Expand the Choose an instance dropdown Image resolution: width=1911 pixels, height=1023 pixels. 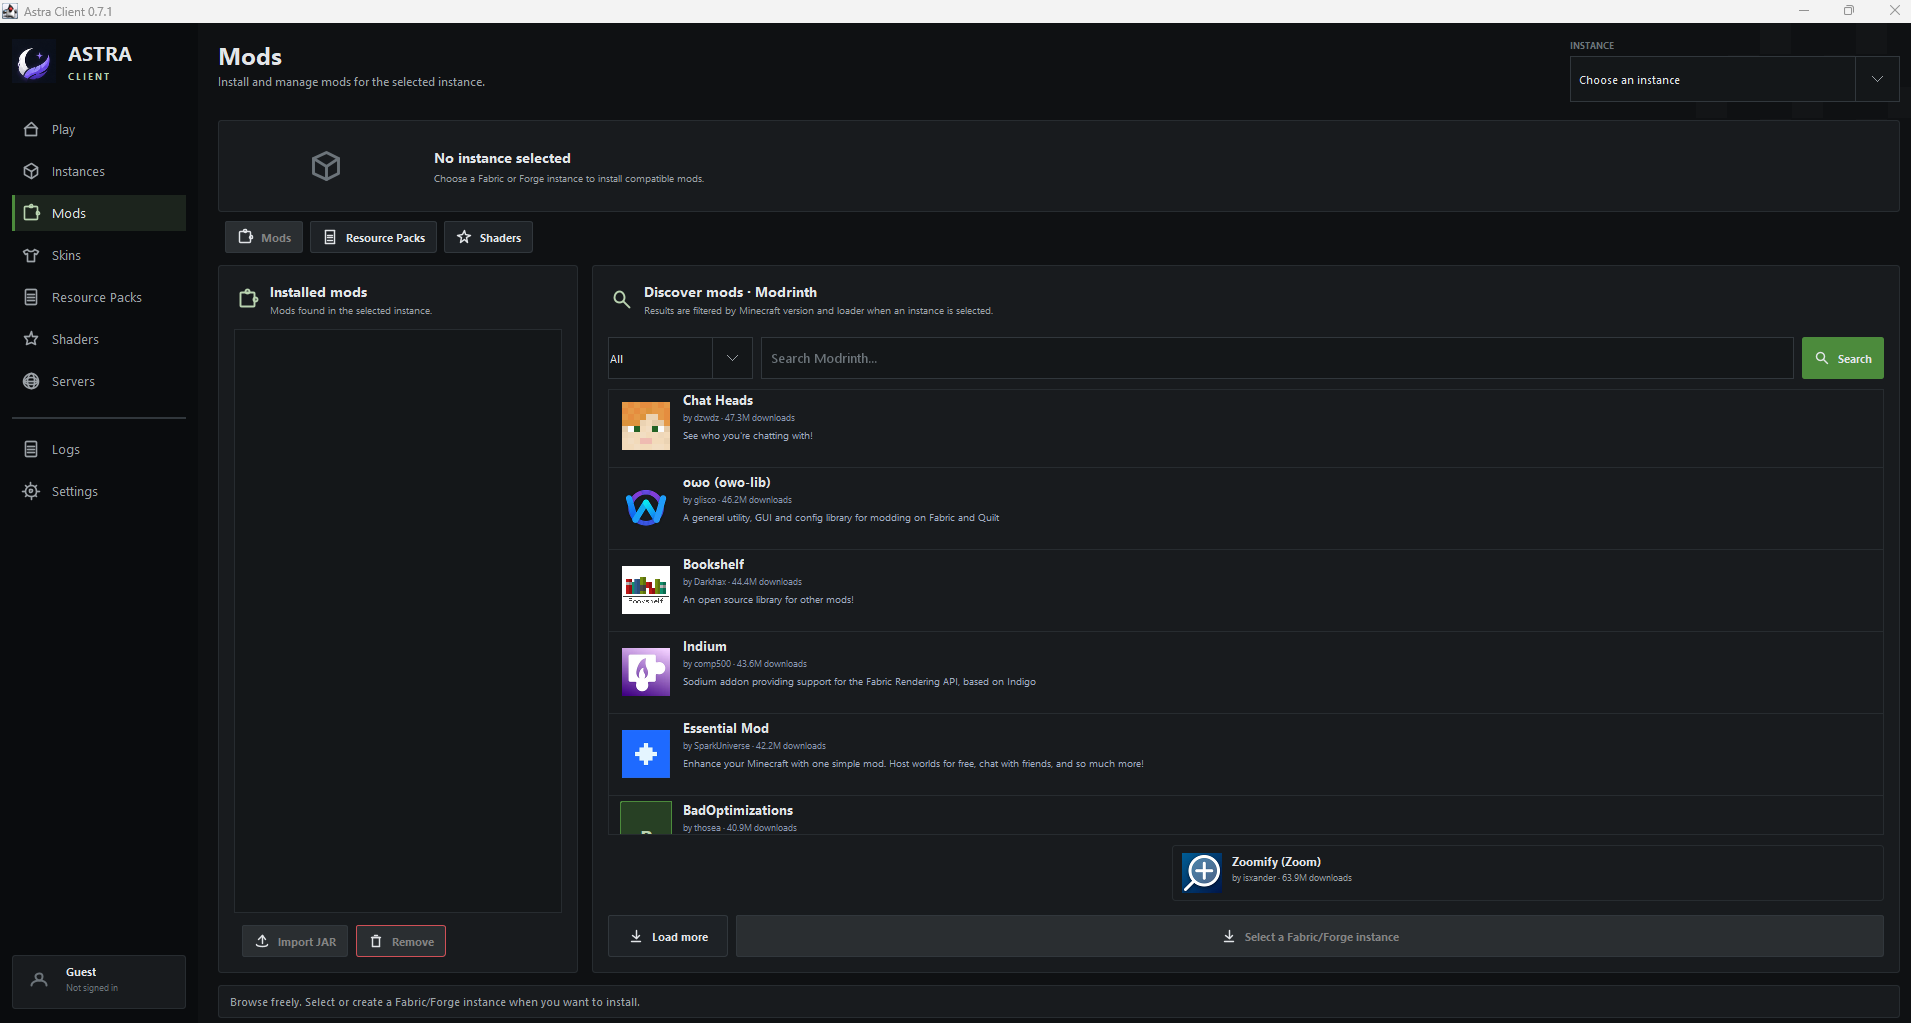pos(1734,79)
